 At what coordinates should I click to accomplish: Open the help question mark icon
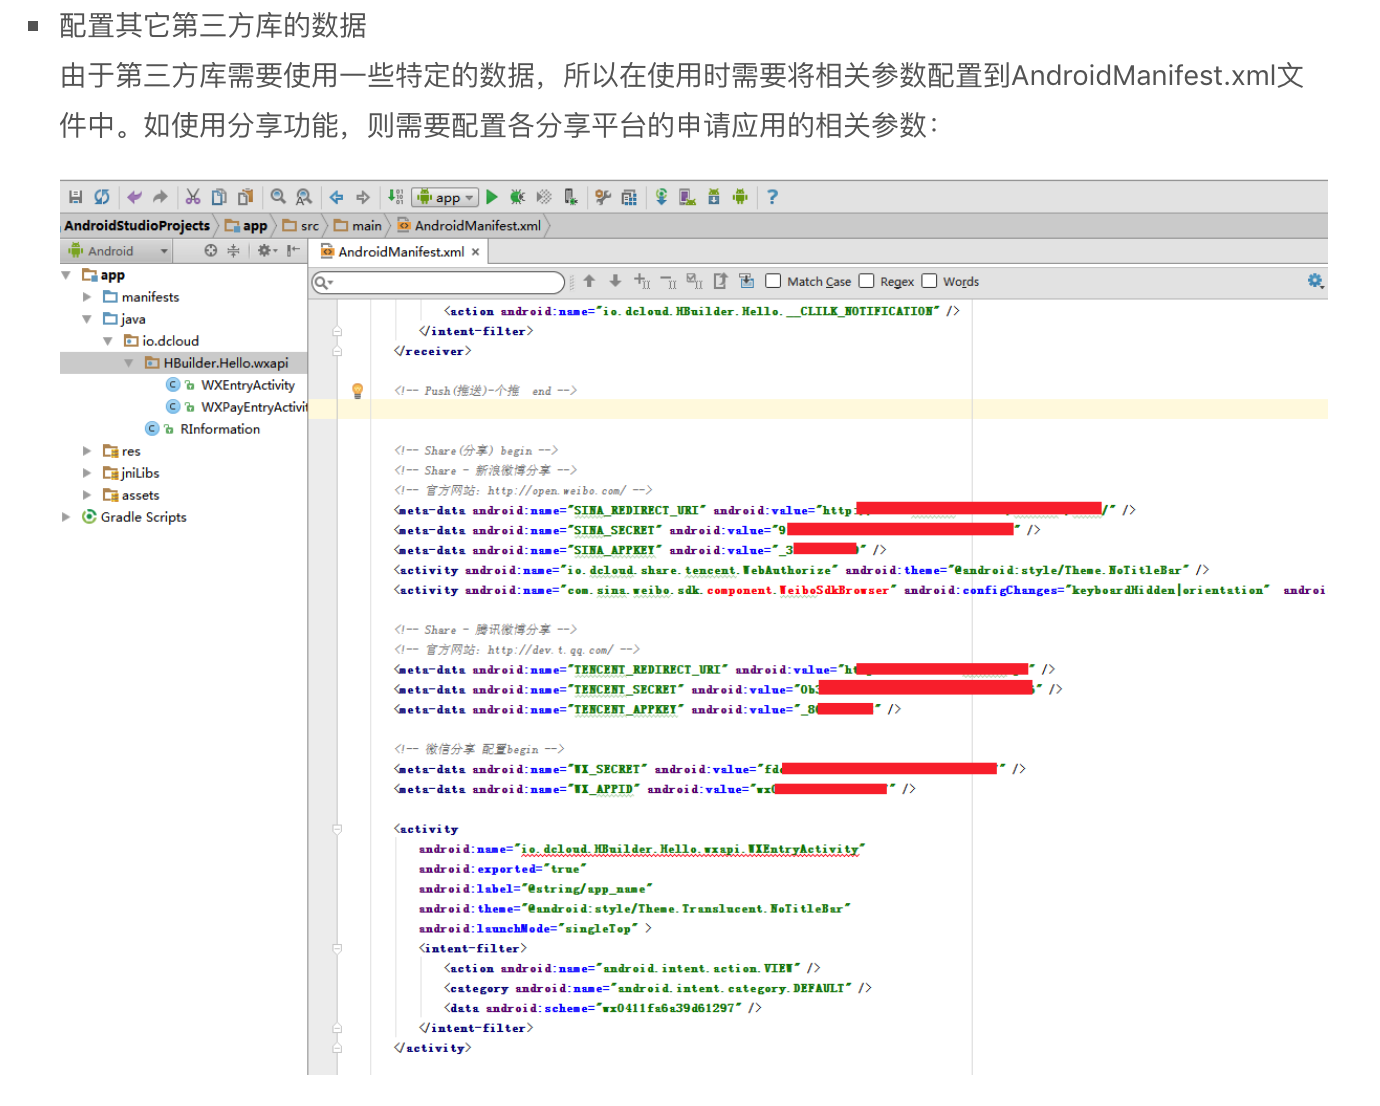tap(772, 197)
